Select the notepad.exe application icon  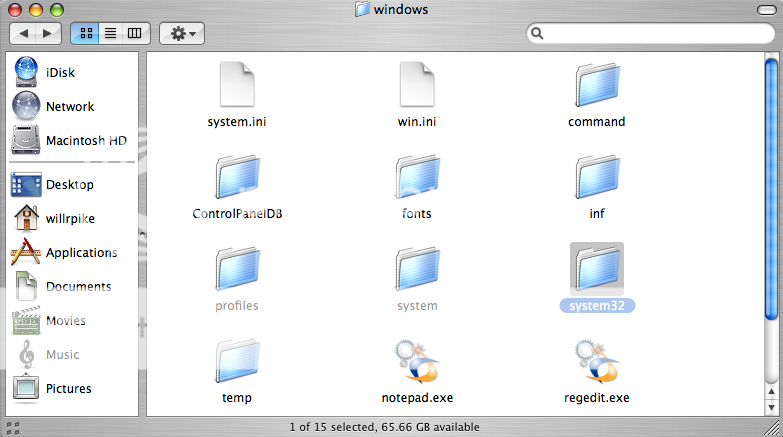417,361
